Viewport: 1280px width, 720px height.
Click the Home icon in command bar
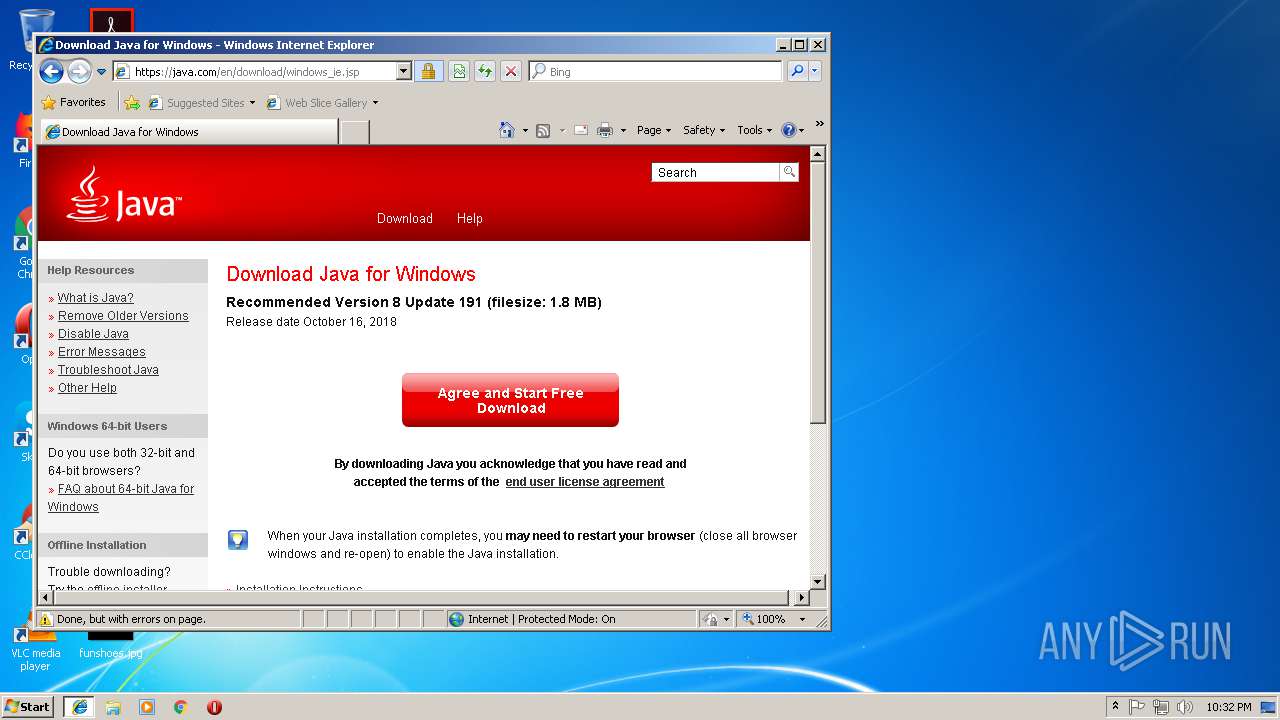tap(507, 130)
